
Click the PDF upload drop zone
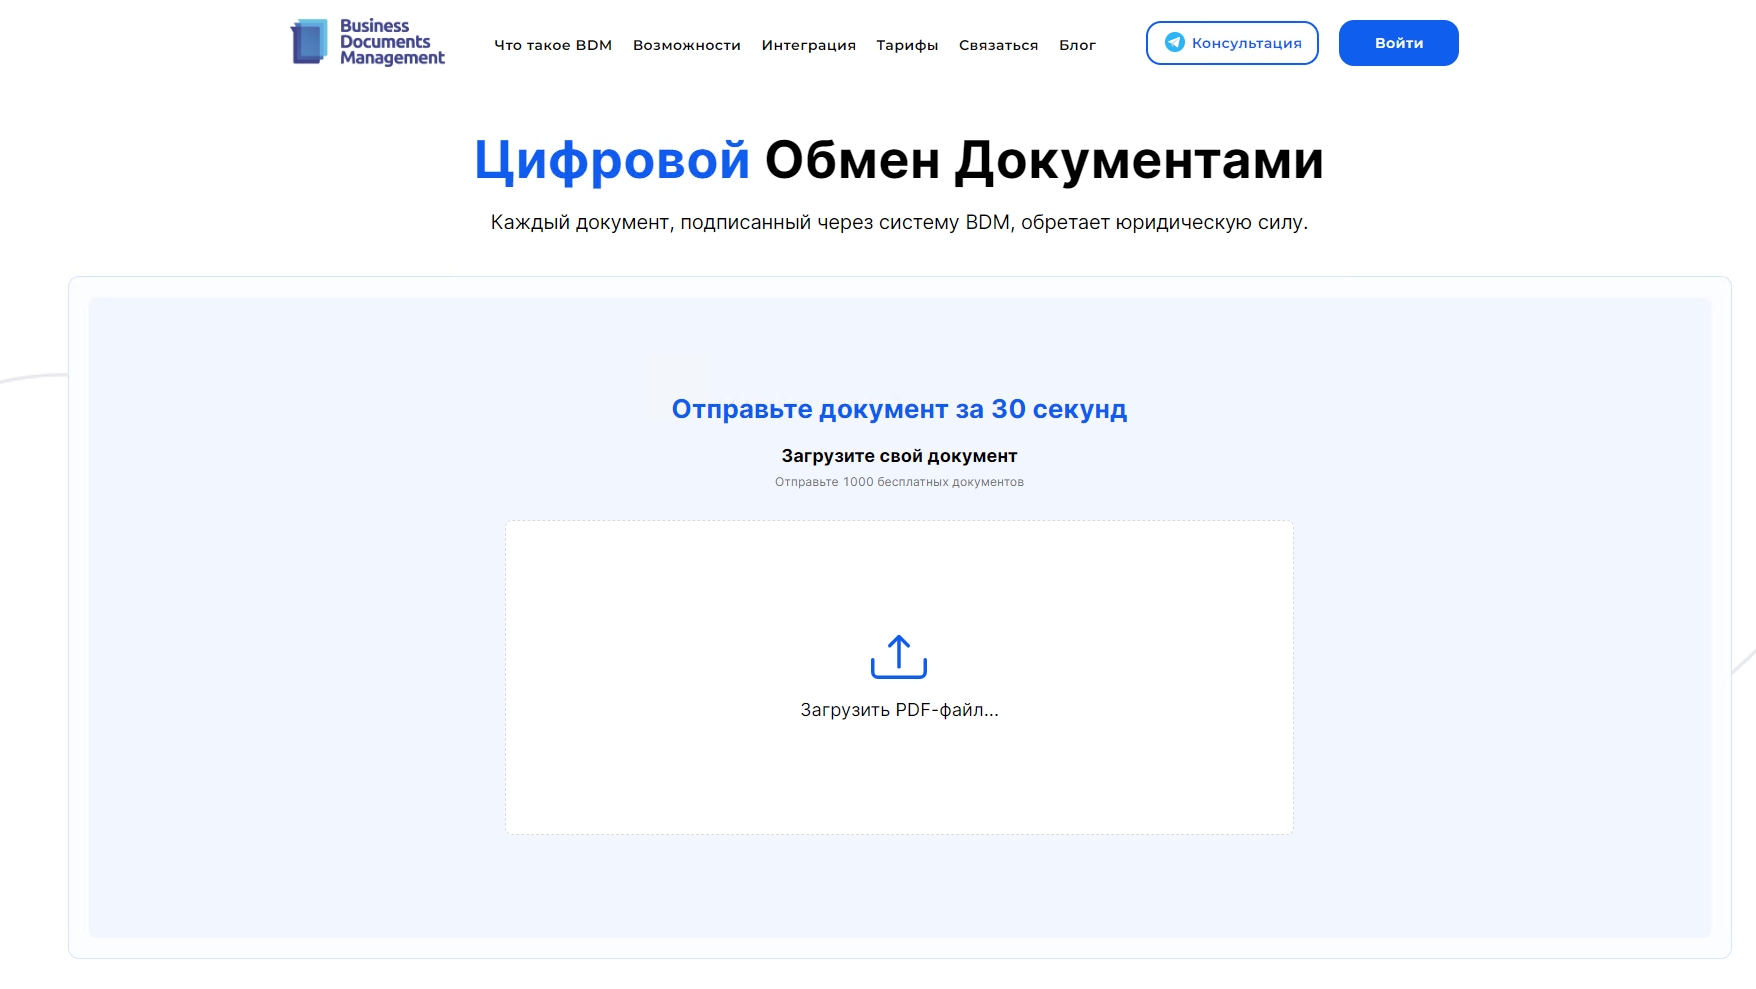tap(899, 677)
